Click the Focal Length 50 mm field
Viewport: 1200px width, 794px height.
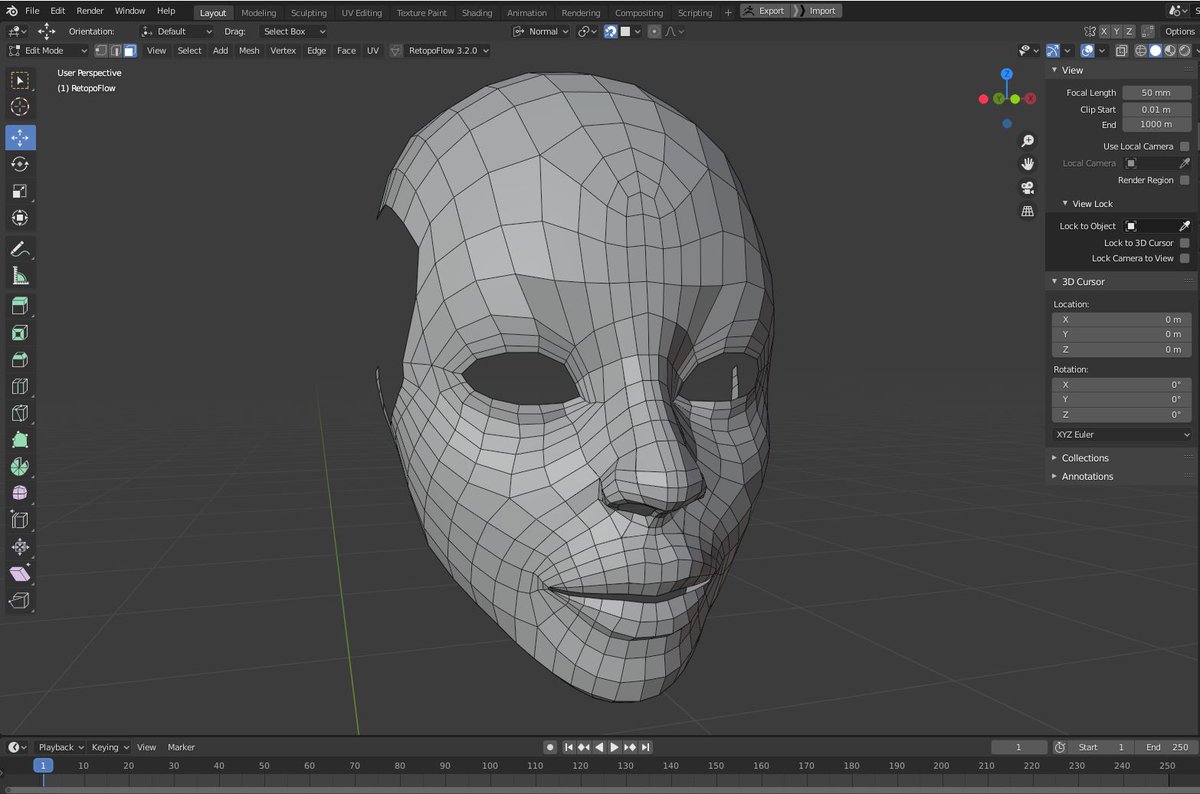coord(1156,93)
